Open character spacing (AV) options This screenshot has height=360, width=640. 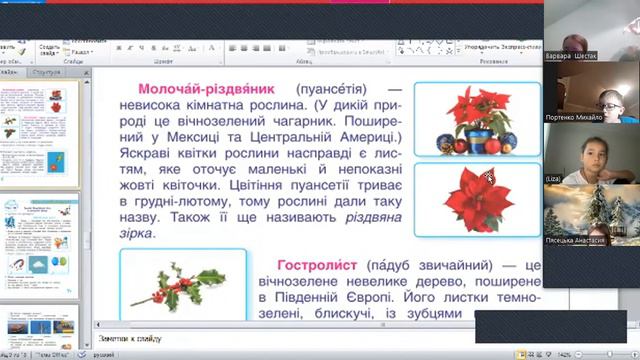click(177, 48)
